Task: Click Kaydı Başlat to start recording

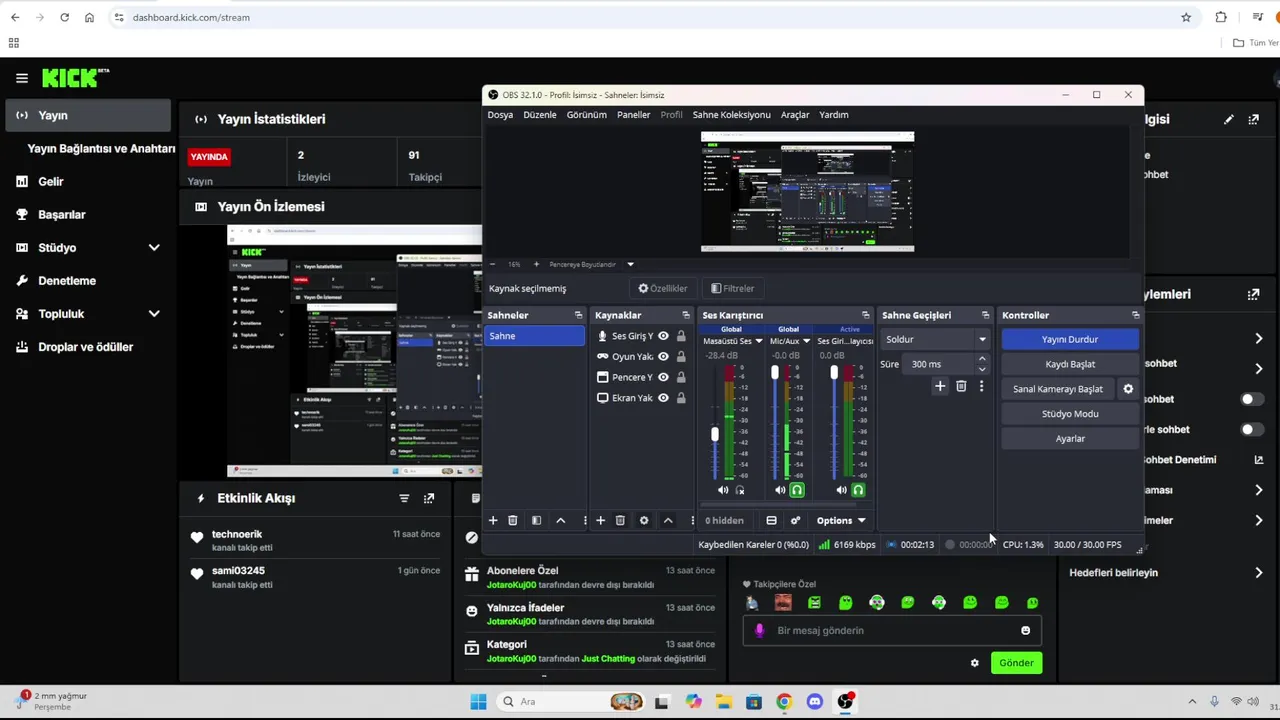Action: [x=1070, y=364]
